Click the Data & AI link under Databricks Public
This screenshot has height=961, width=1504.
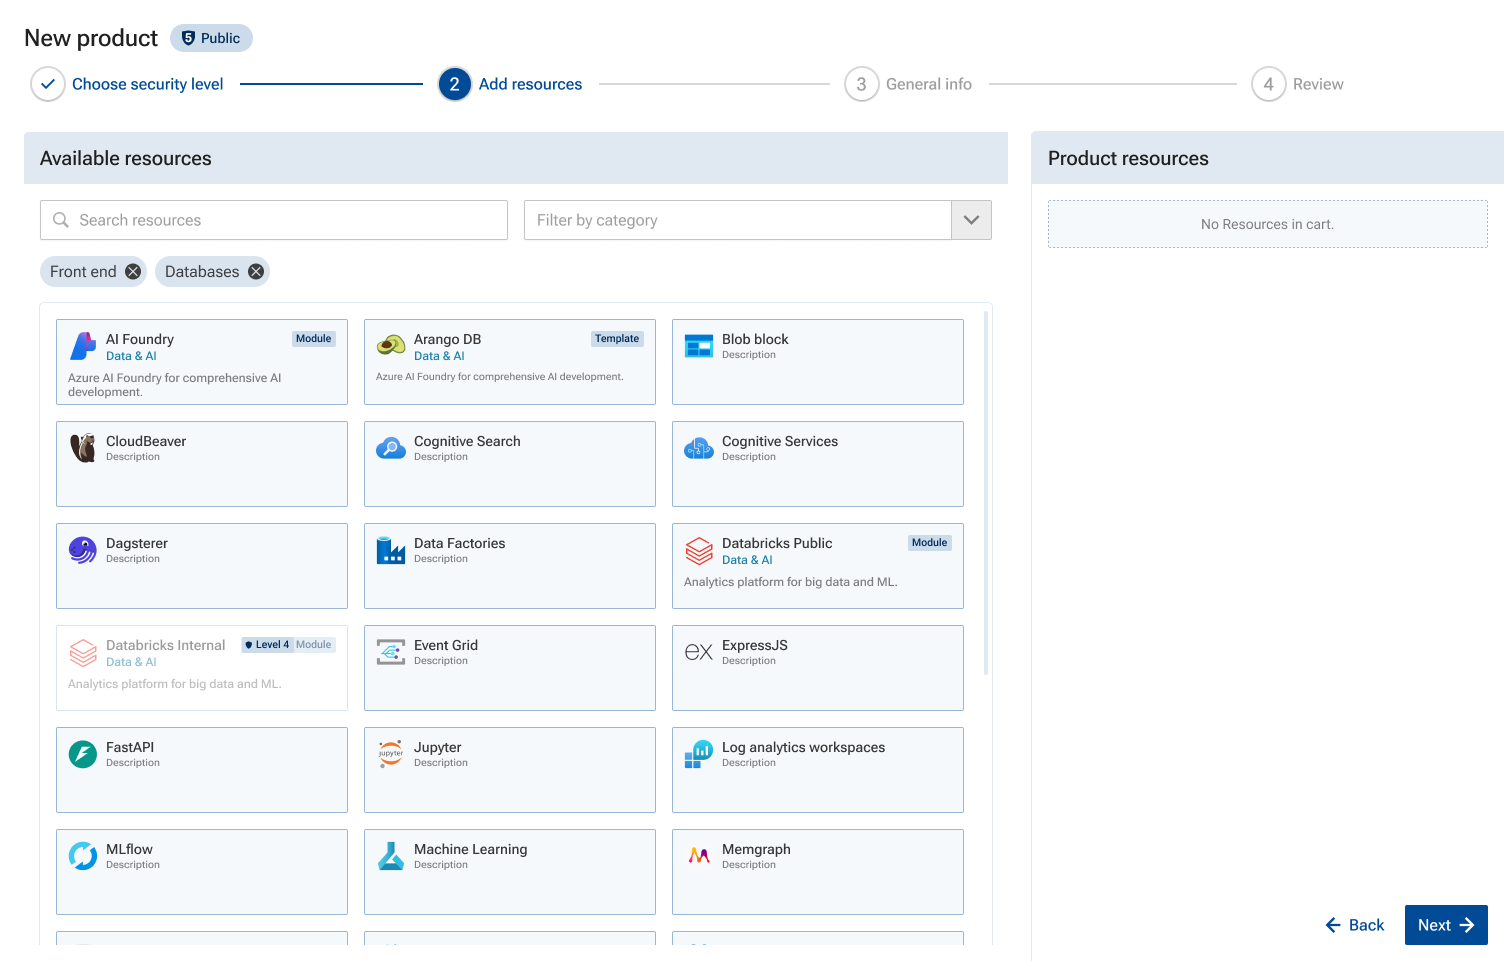click(747, 560)
